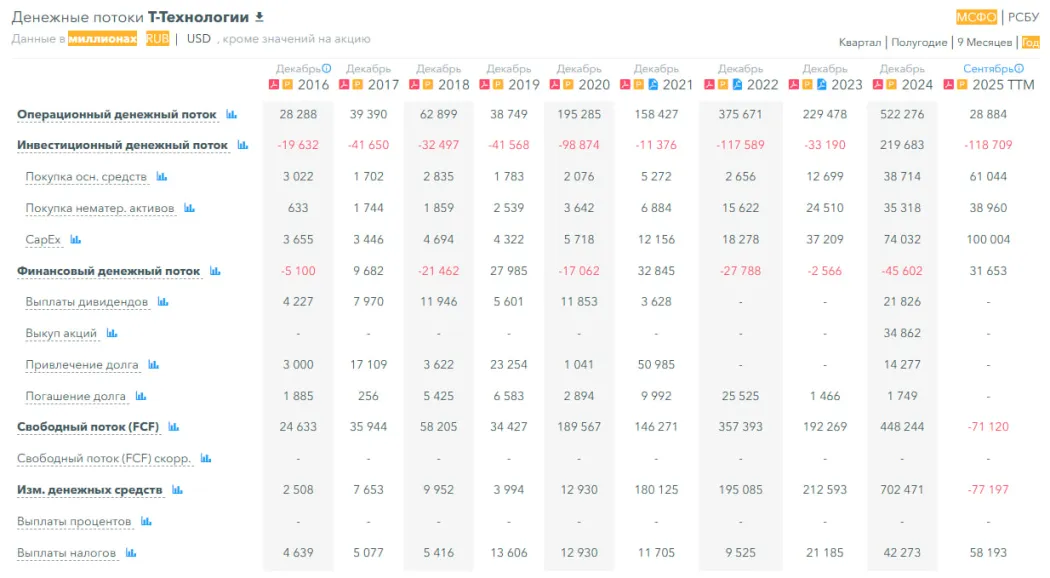Open the chart icon beside CapEx

click(75, 240)
